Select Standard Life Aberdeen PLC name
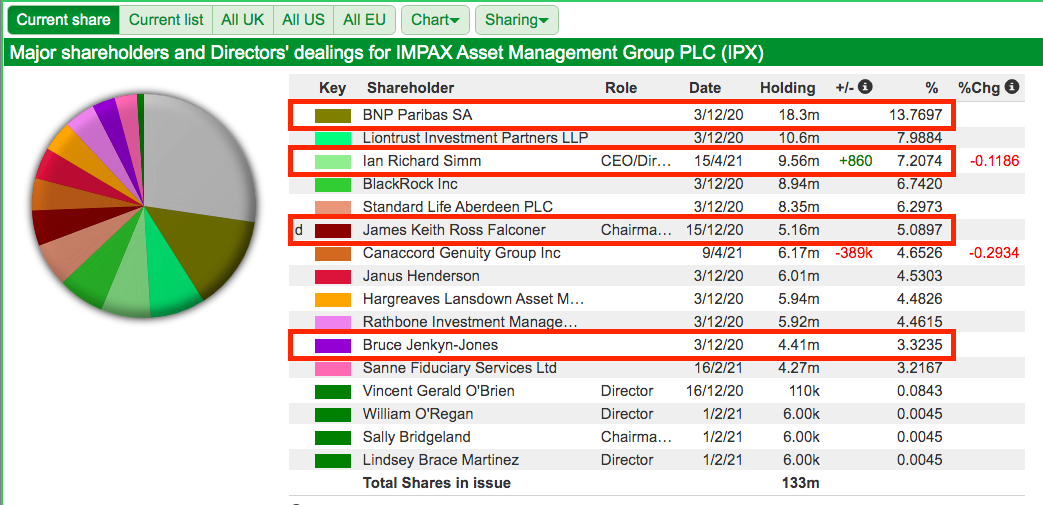 pos(458,208)
